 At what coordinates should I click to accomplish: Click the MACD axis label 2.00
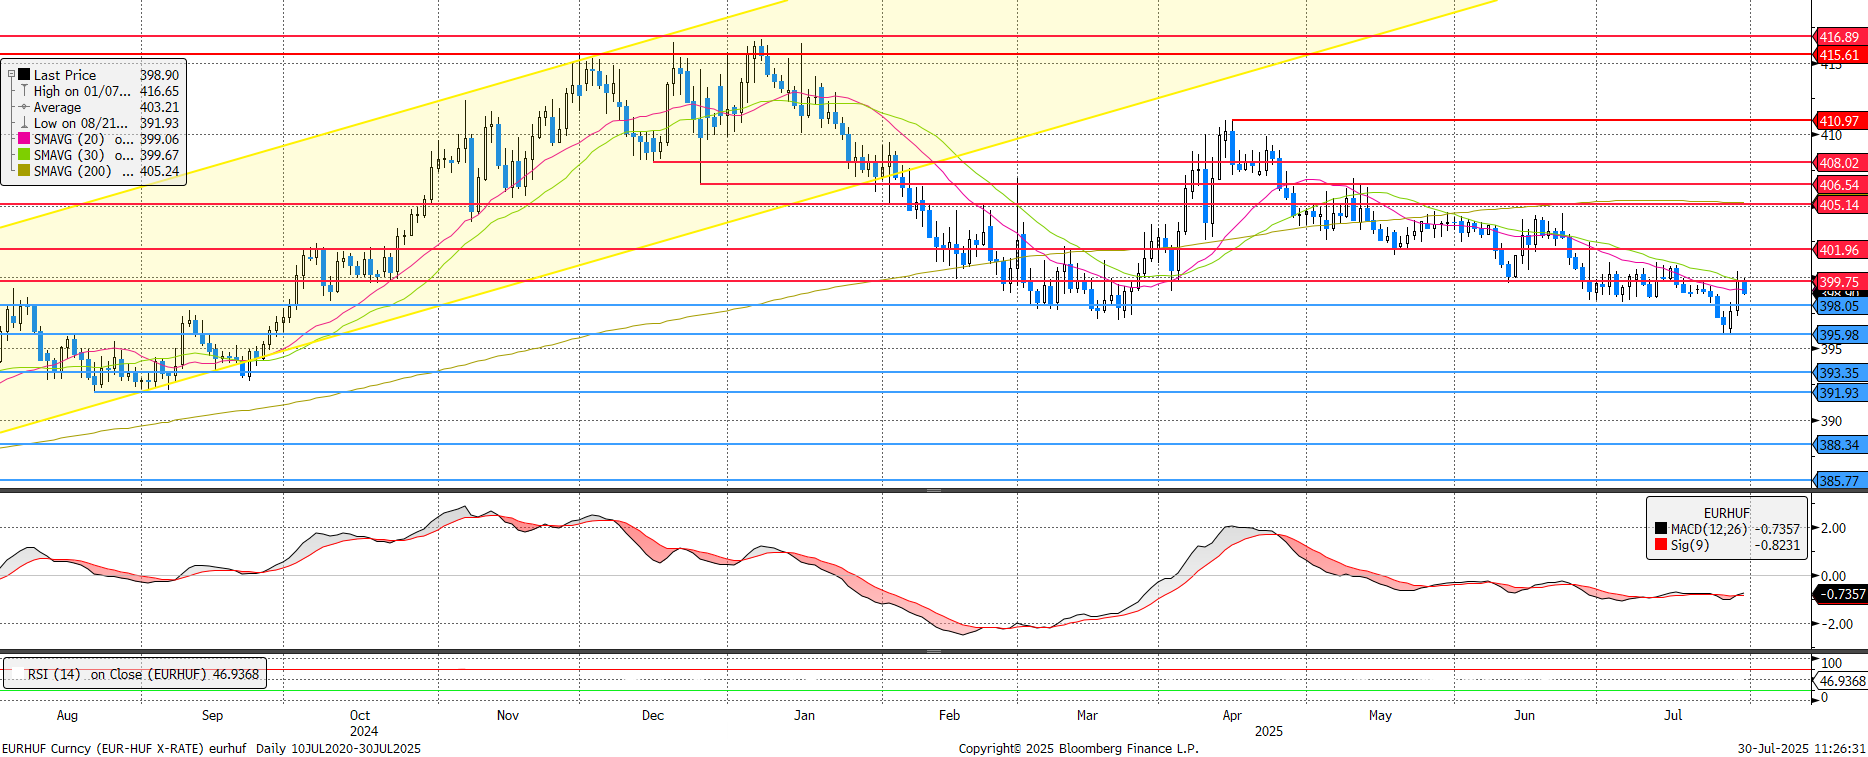coord(1833,528)
